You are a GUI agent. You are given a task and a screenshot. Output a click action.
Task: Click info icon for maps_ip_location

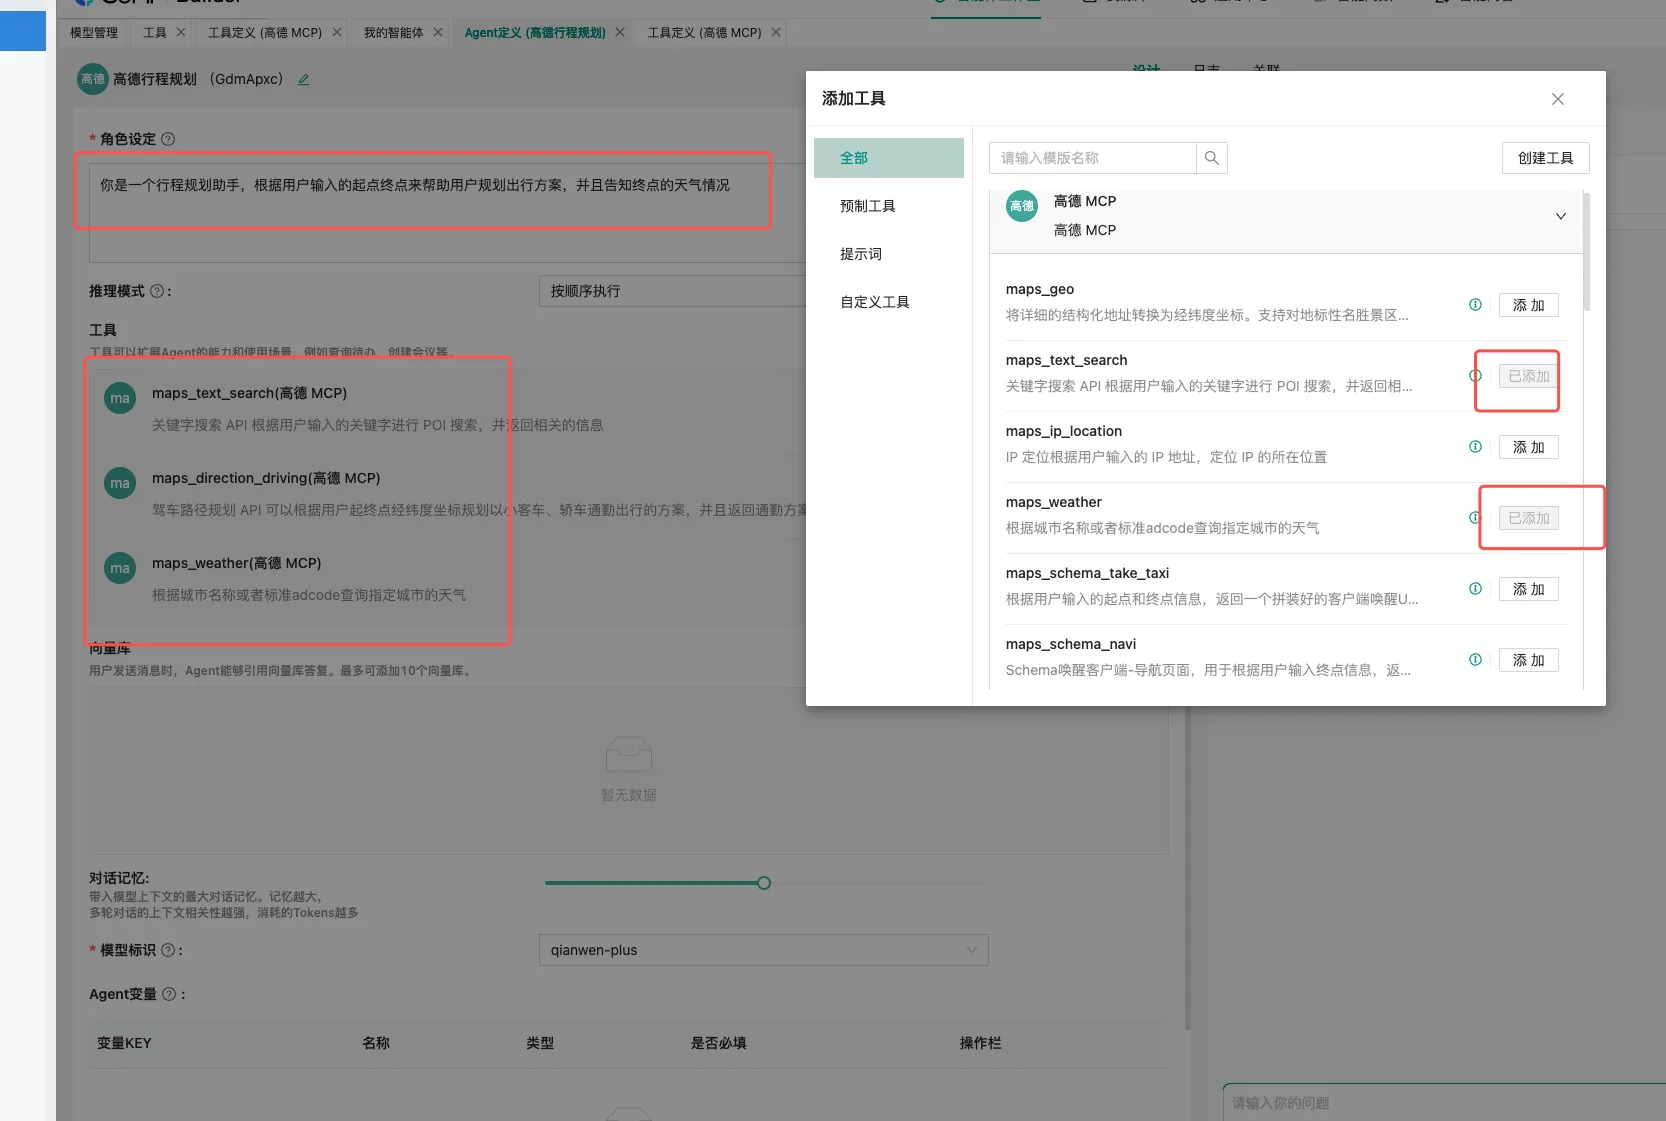[1475, 447]
